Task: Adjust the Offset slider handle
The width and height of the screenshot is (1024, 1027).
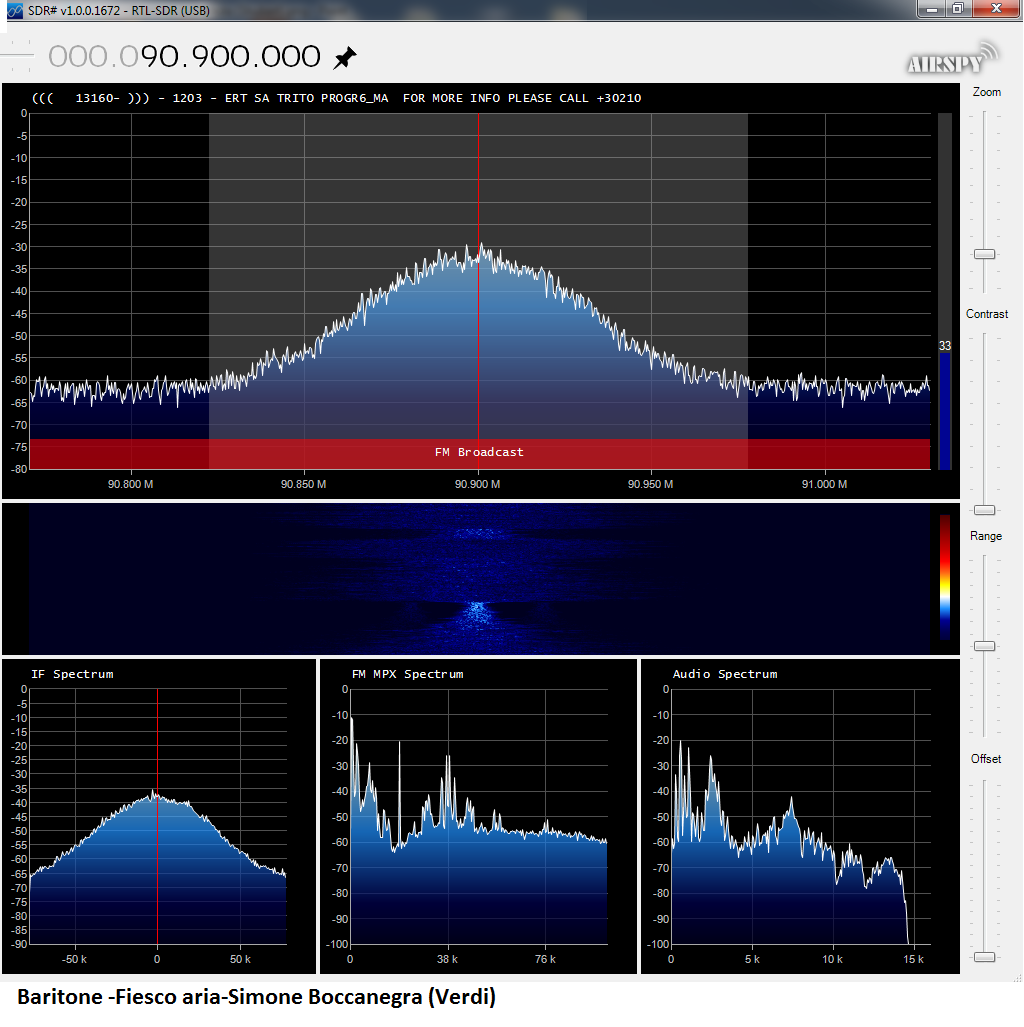Action: point(984,957)
